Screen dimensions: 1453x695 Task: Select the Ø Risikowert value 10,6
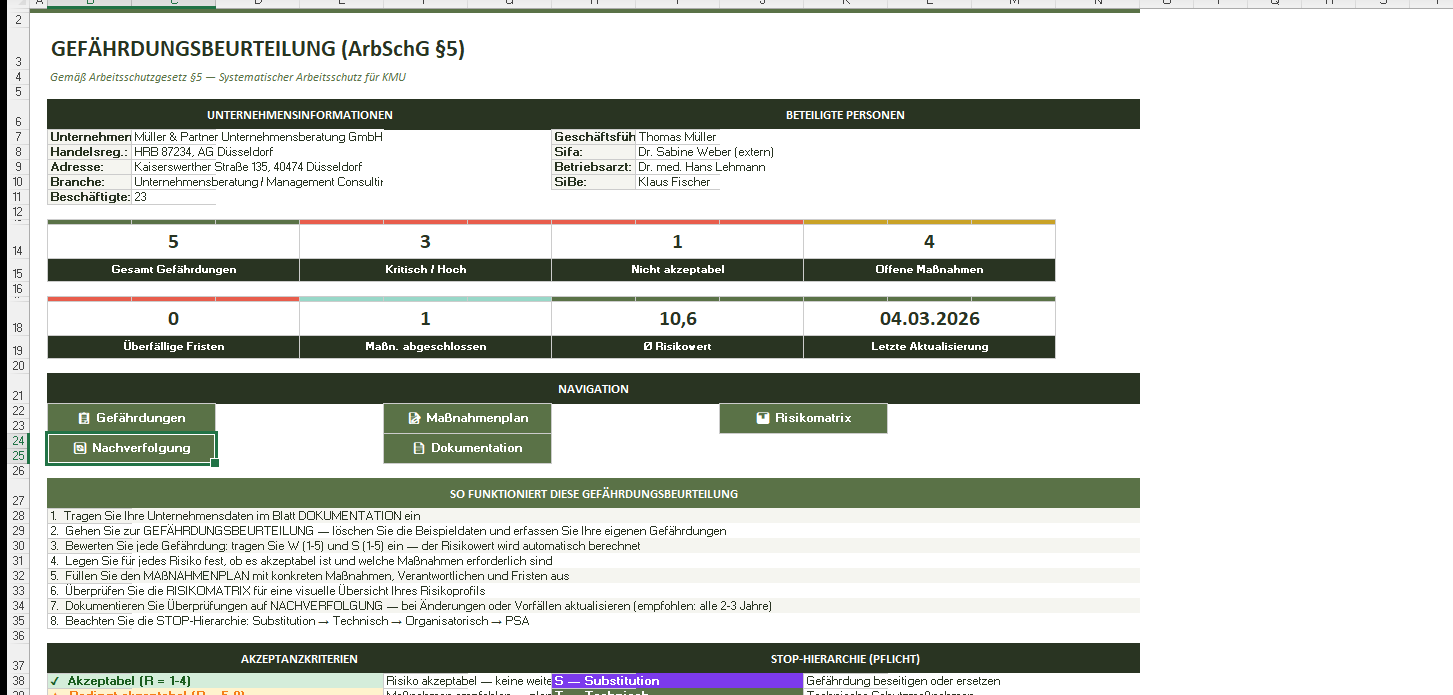click(x=677, y=319)
